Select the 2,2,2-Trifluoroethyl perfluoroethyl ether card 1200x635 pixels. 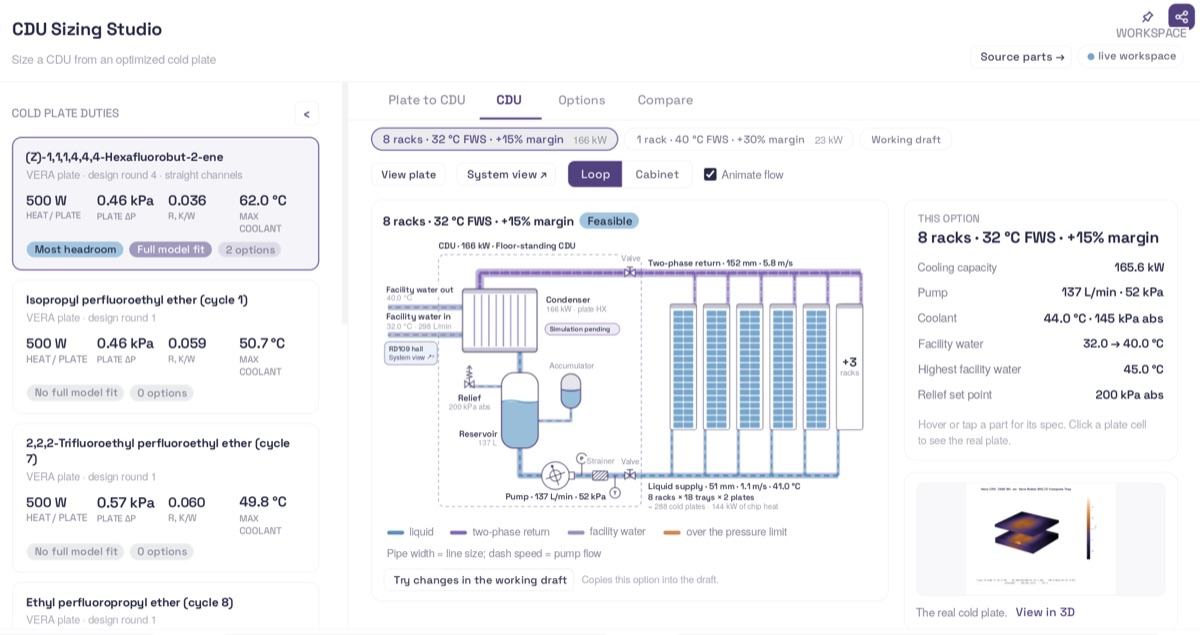pos(166,498)
